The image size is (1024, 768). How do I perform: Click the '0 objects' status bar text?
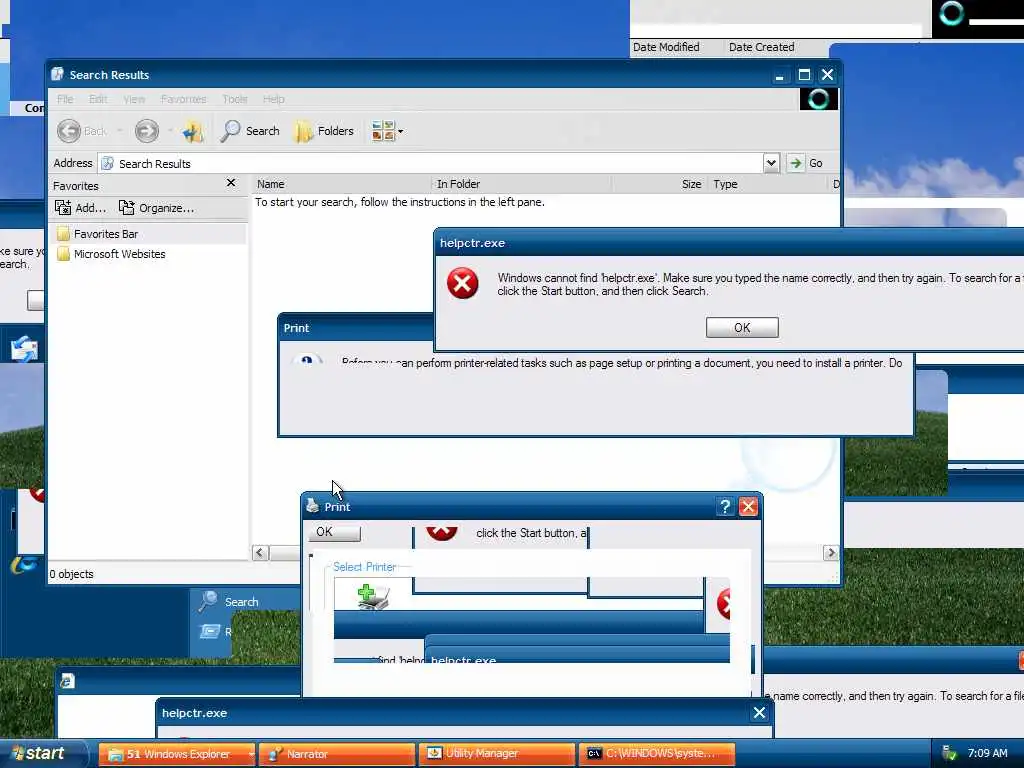[x=72, y=574]
